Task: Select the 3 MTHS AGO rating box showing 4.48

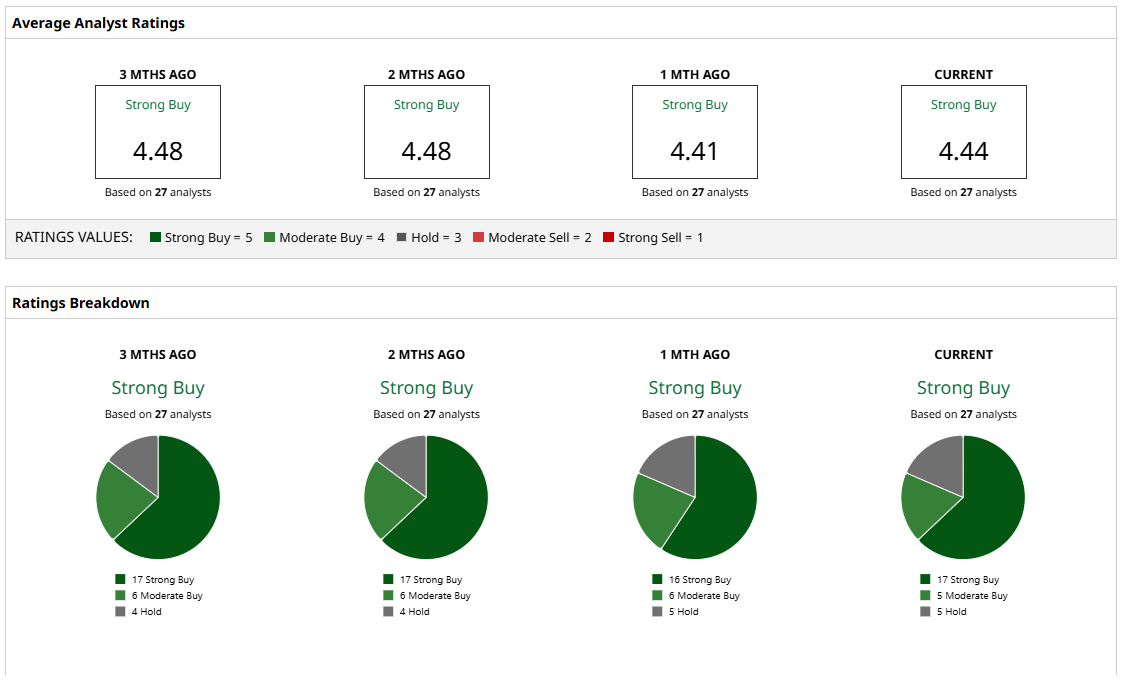Action: click(x=158, y=132)
